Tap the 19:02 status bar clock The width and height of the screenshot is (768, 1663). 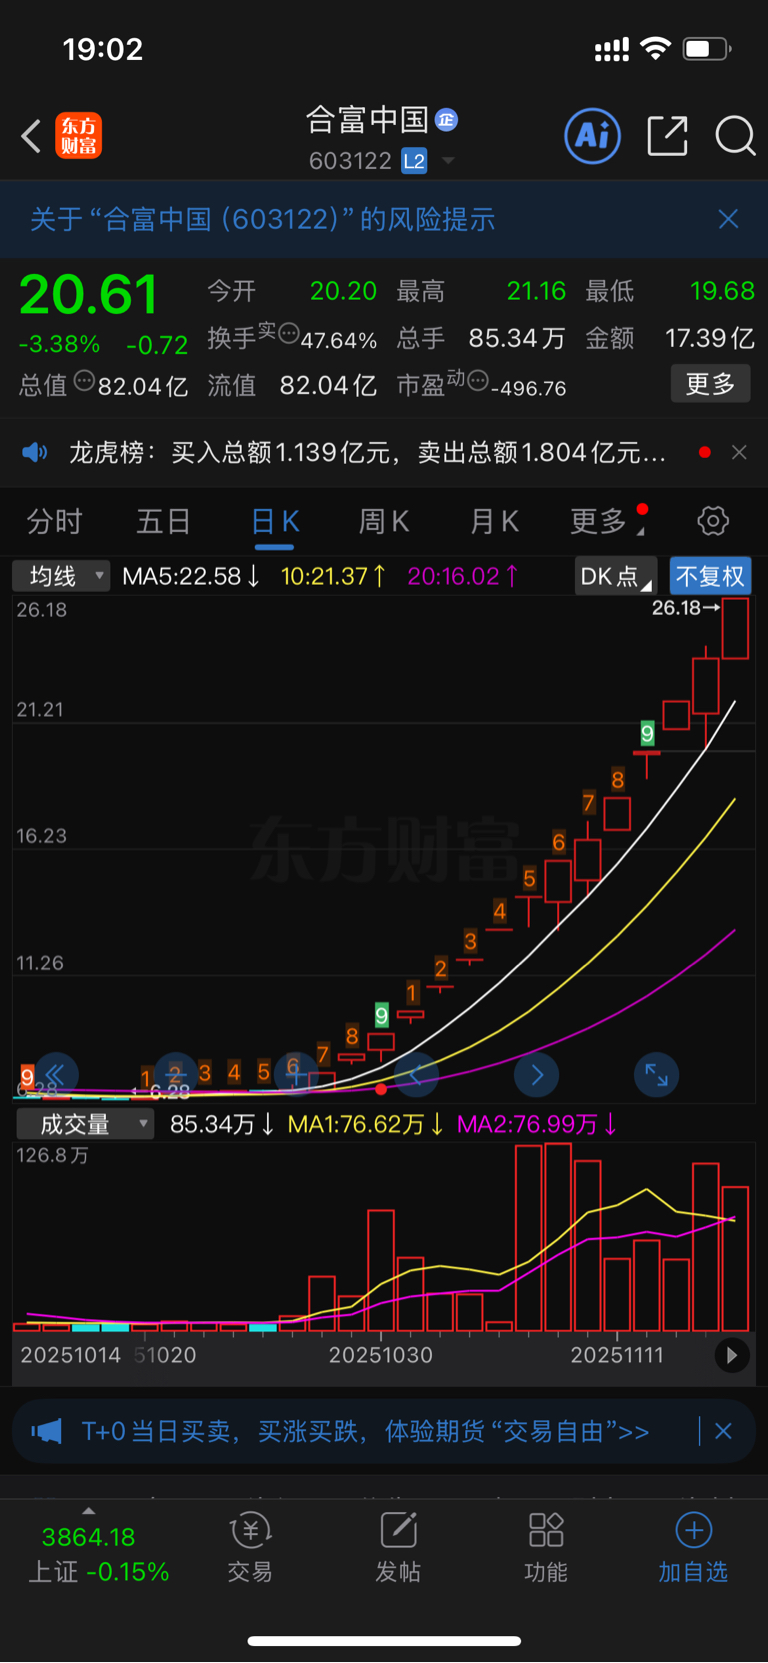pos(103,49)
